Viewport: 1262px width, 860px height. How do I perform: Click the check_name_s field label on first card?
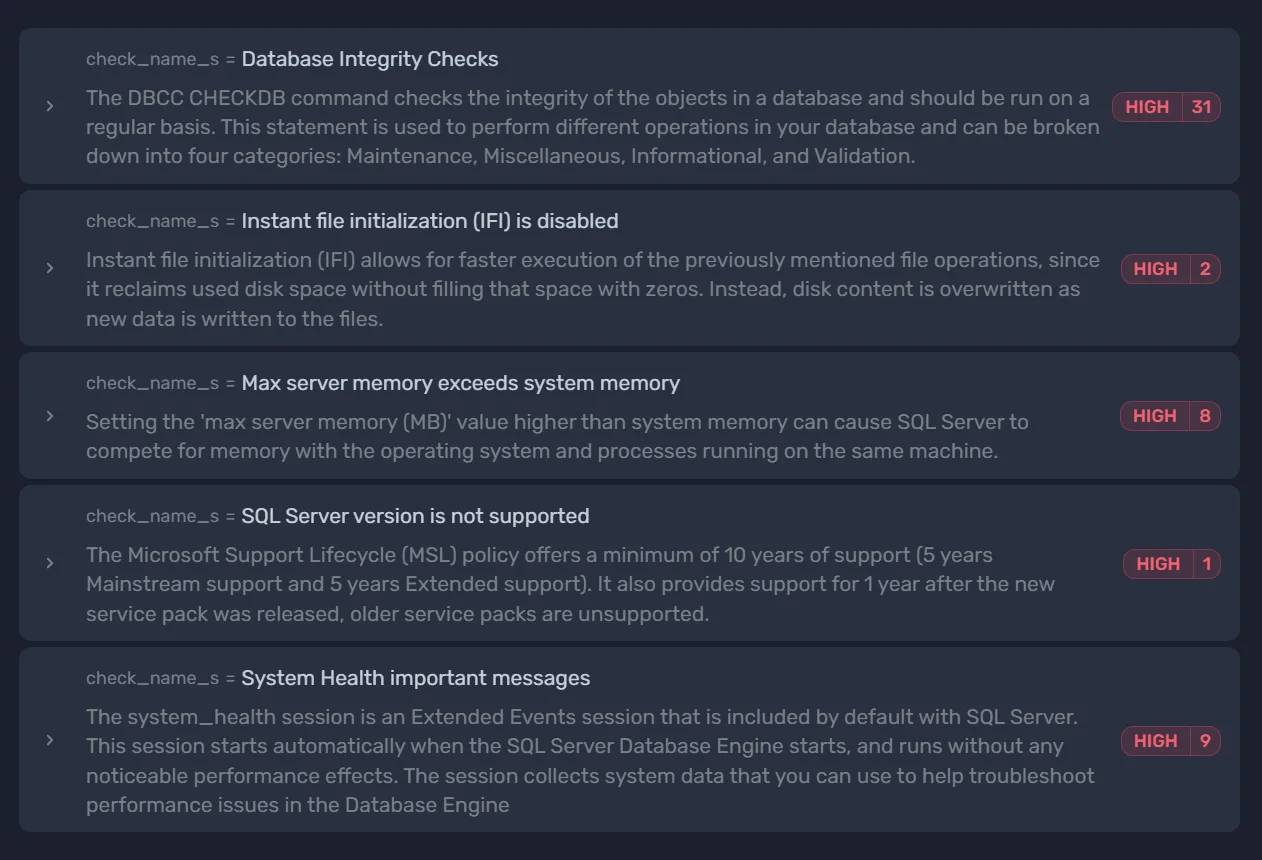click(152, 59)
